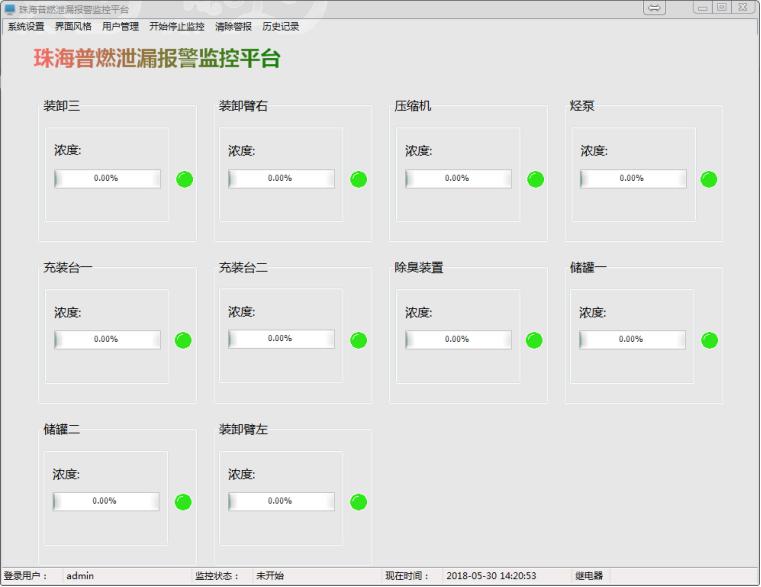Click the 储罐二 group title
761x587 pixels.
coord(62,429)
